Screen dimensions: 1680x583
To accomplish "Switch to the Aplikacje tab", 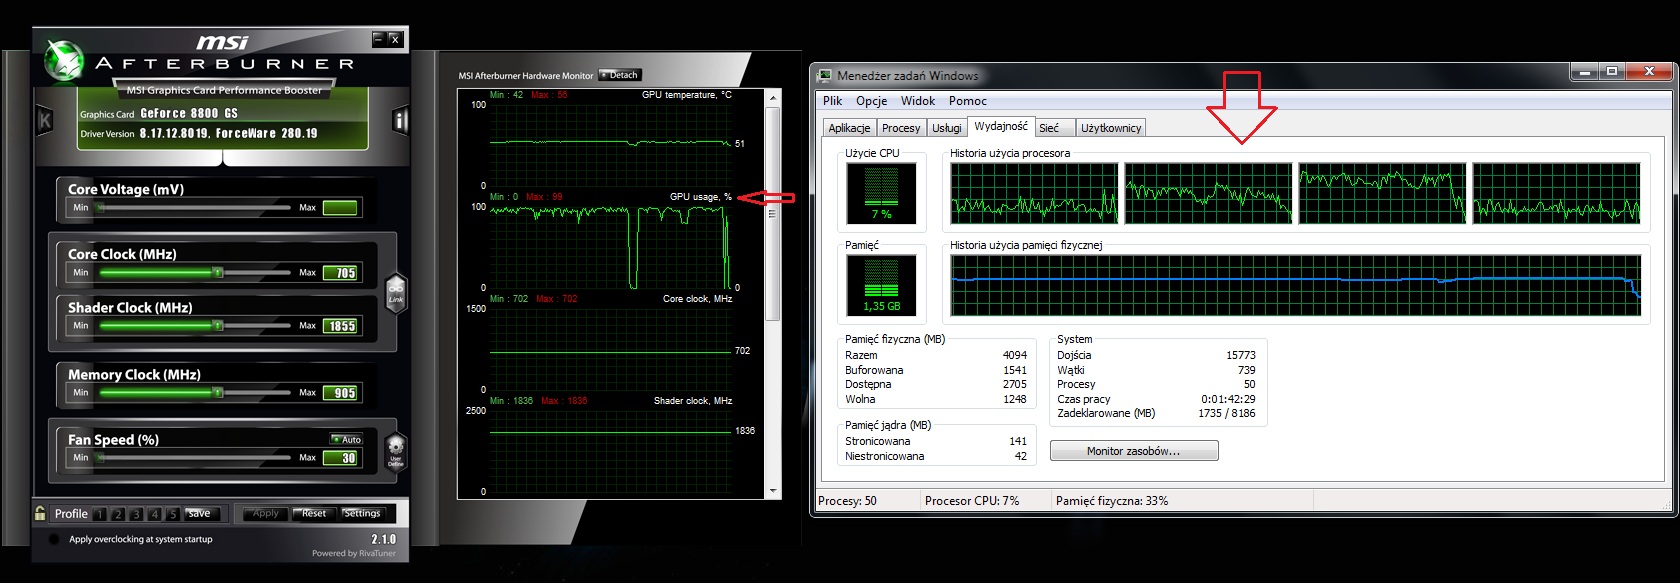I will tap(849, 128).
